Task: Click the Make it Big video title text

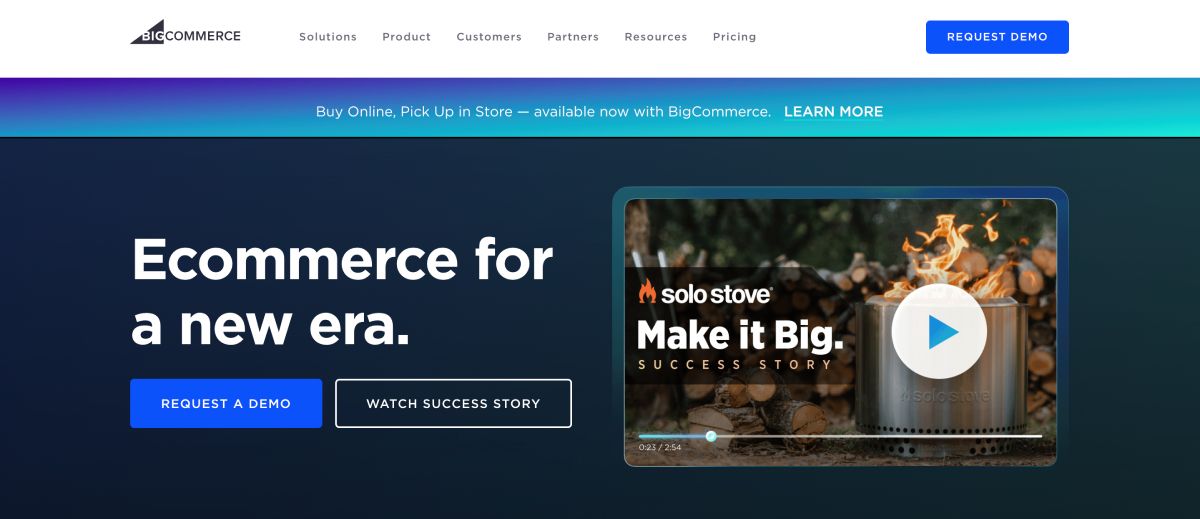Action: click(741, 334)
